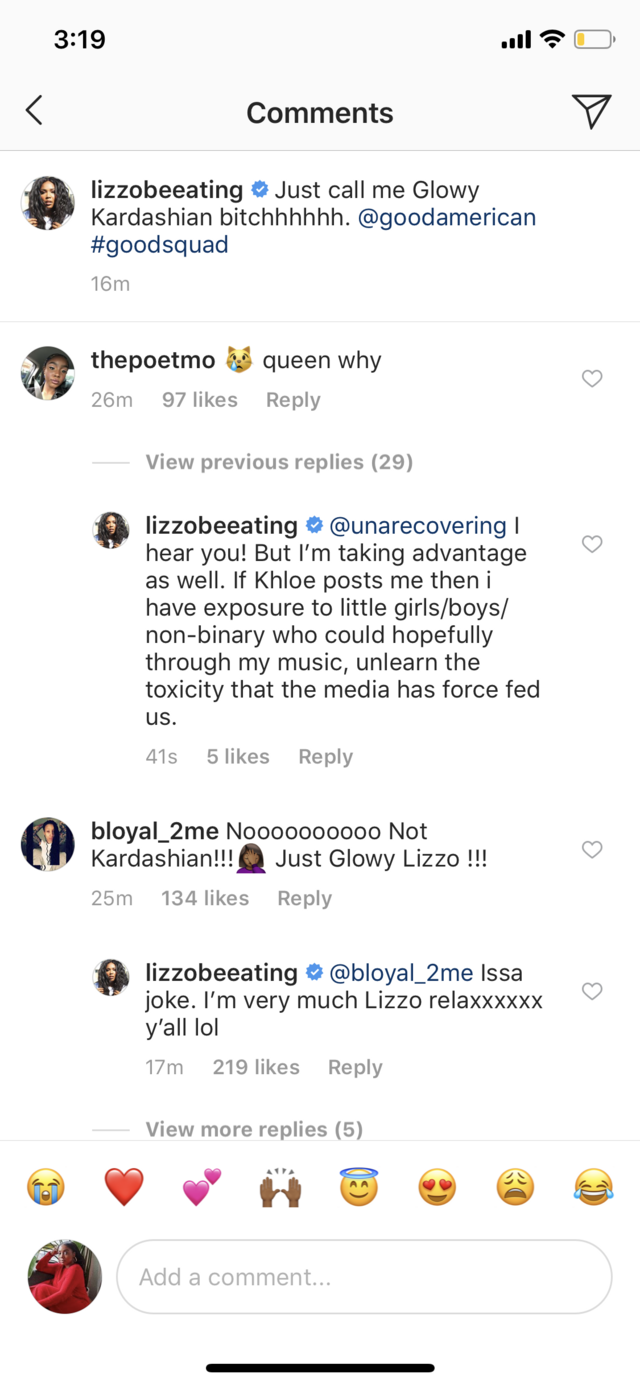The width and height of the screenshot is (640, 1386).
Task: Tap the back arrow to exit Comments
Action: point(34,111)
